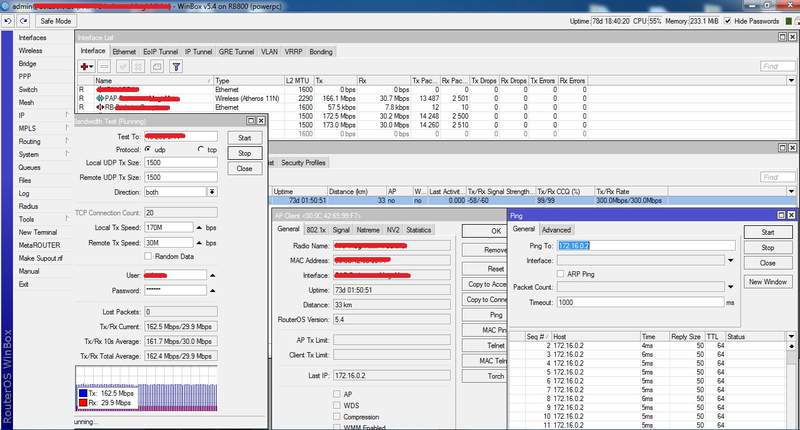Enable the Random Data checkbox
800x430 pixels.
[149, 256]
